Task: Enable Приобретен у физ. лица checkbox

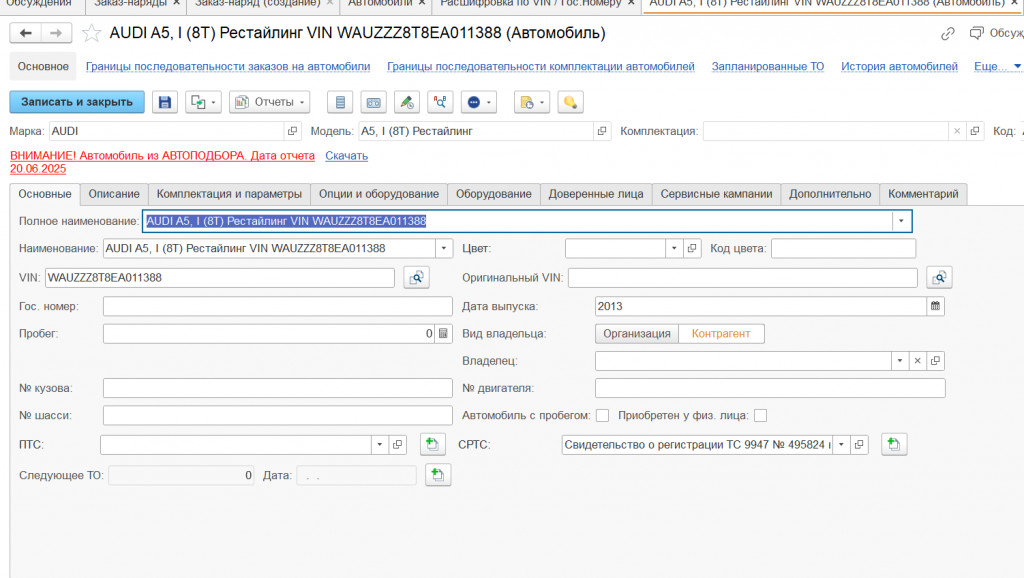Action: [760, 415]
